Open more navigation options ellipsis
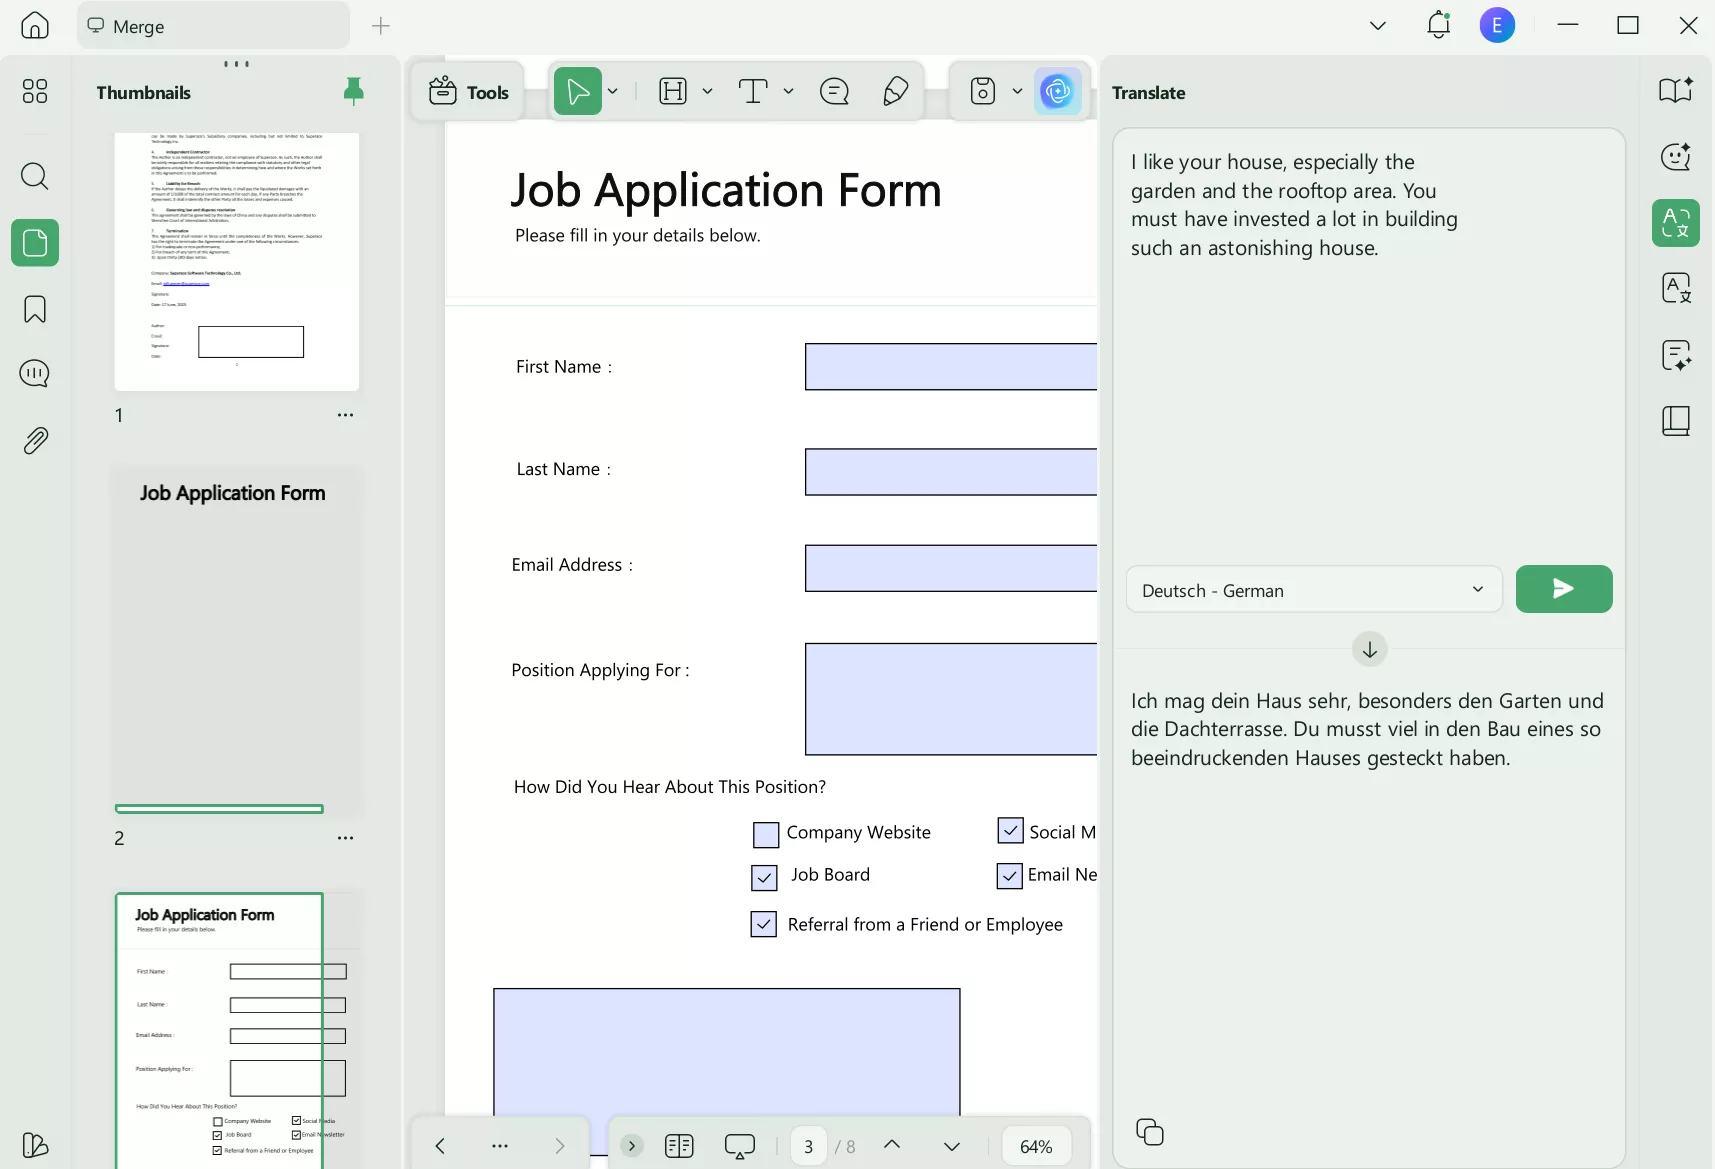Viewport: 1715px width, 1169px height. [500, 1146]
